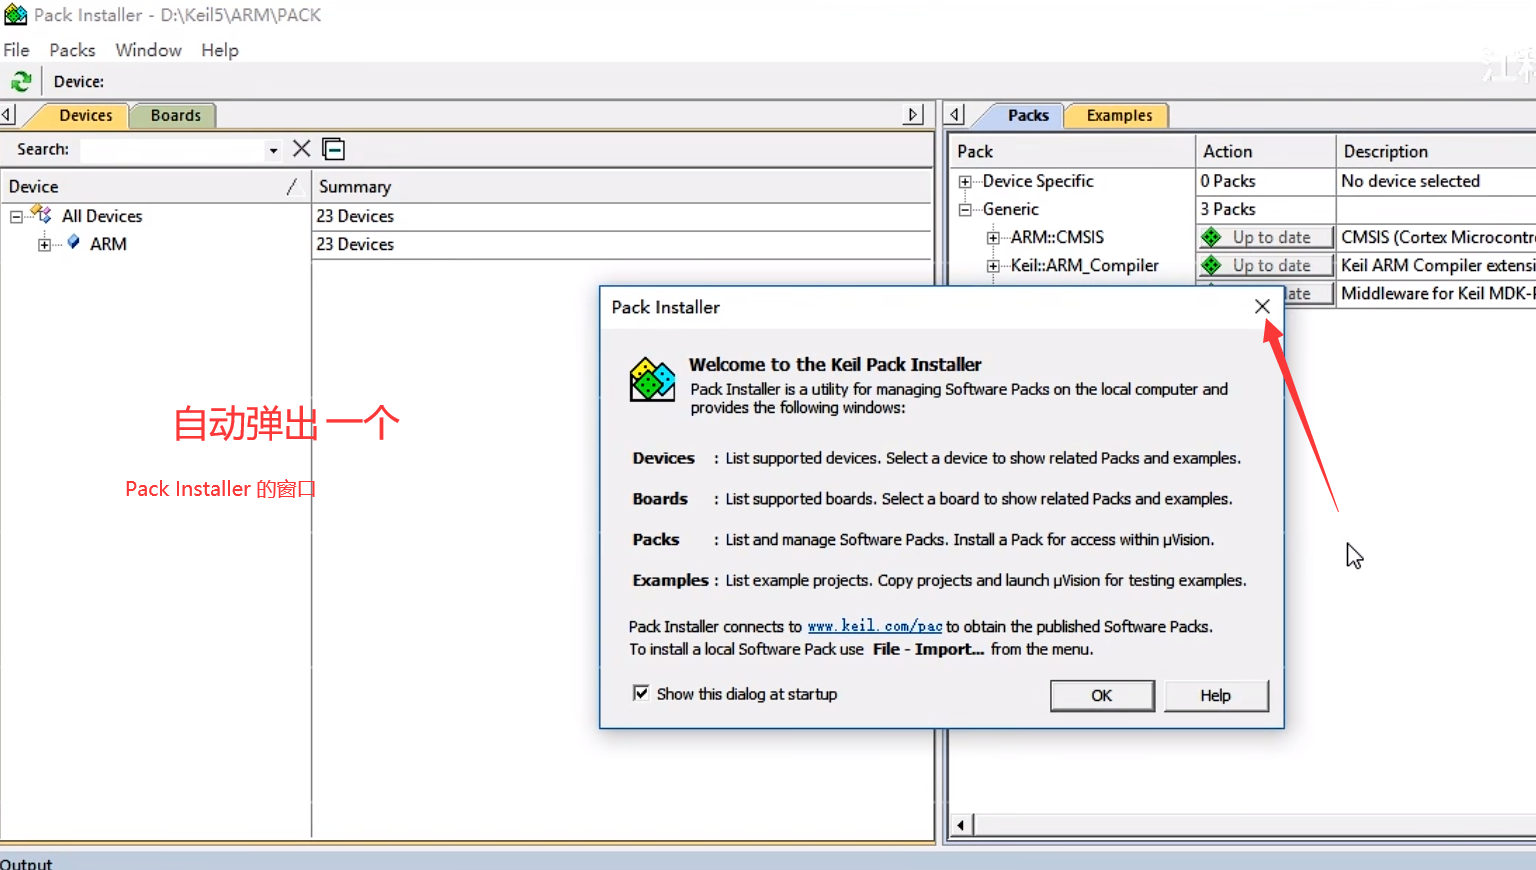Click the Keil logo in welcome dialog
Viewport: 1536px width, 870px height.
[x=652, y=380]
